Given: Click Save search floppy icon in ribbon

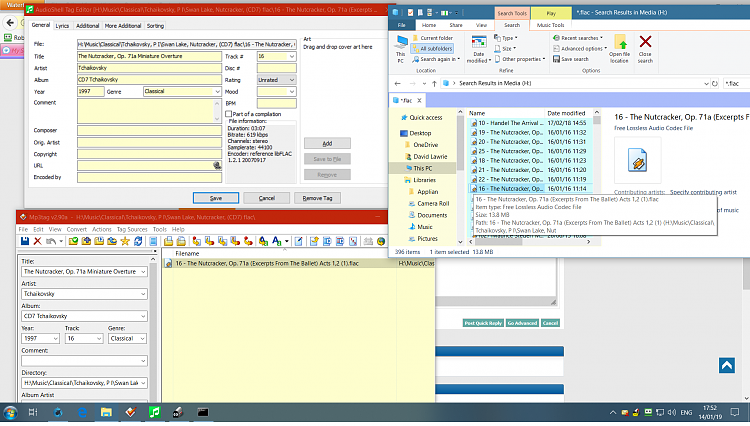Looking at the screenshot, I should pos(556,59).
